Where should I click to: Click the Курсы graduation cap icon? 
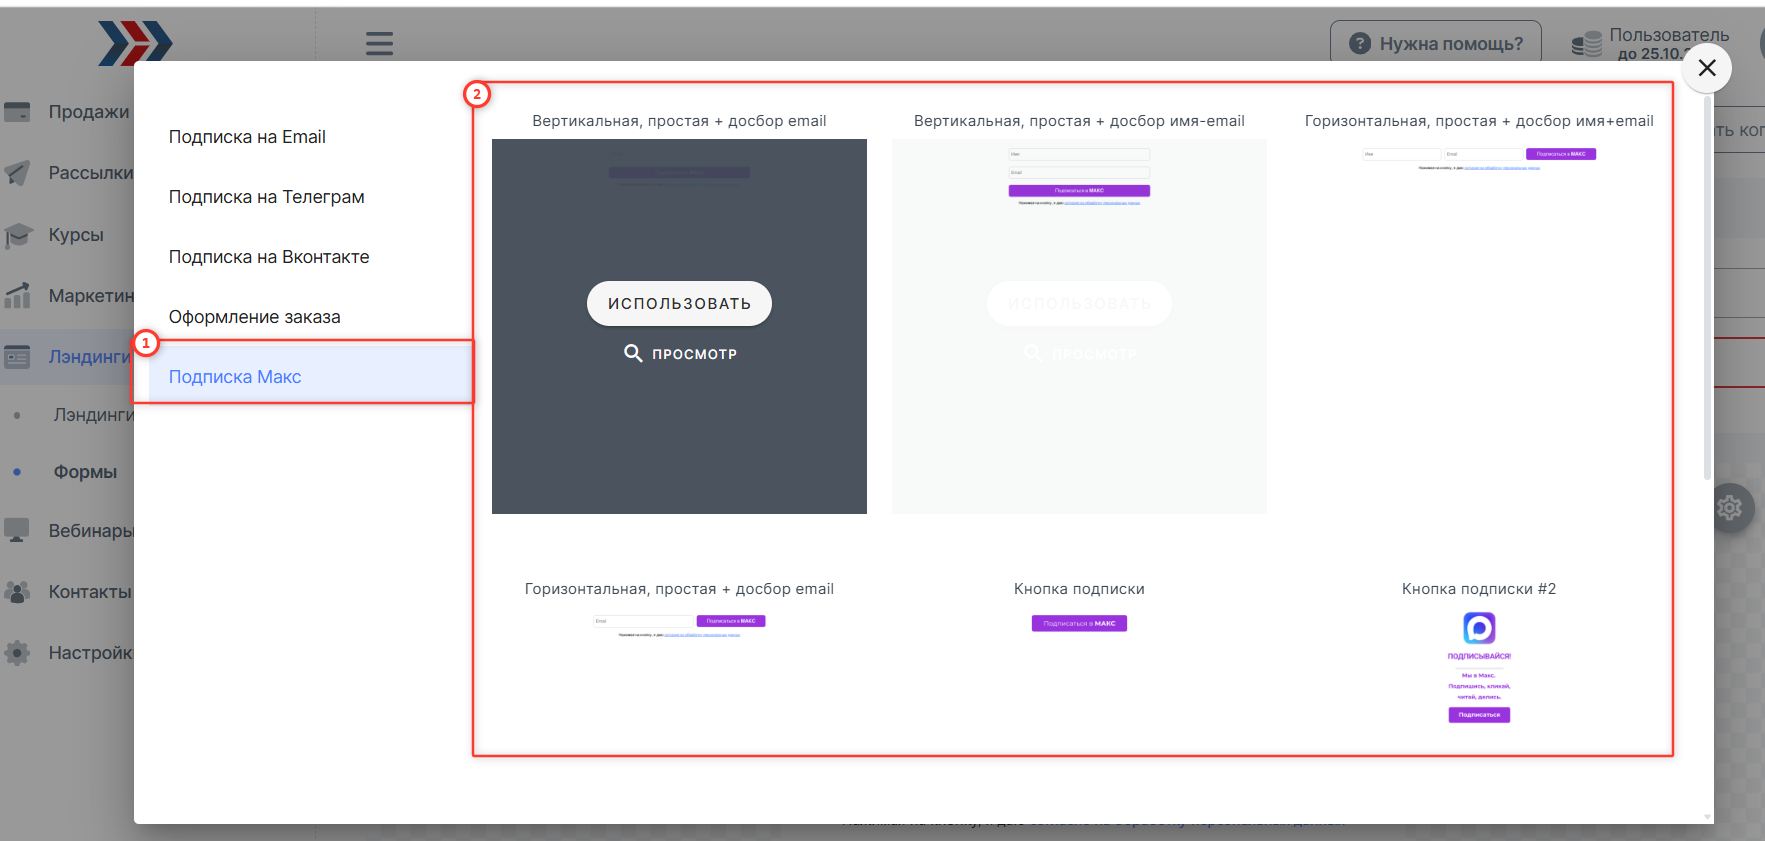tap(17, 235)
